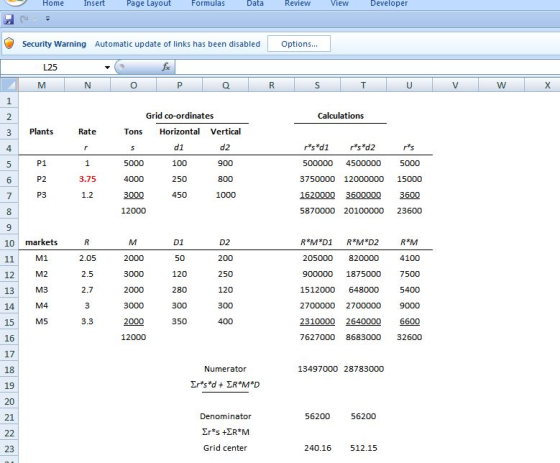The width and height of the screenshot is (560, 463).
Task: Click the Security Warning shield icon
Action: (x=9, y=44)
